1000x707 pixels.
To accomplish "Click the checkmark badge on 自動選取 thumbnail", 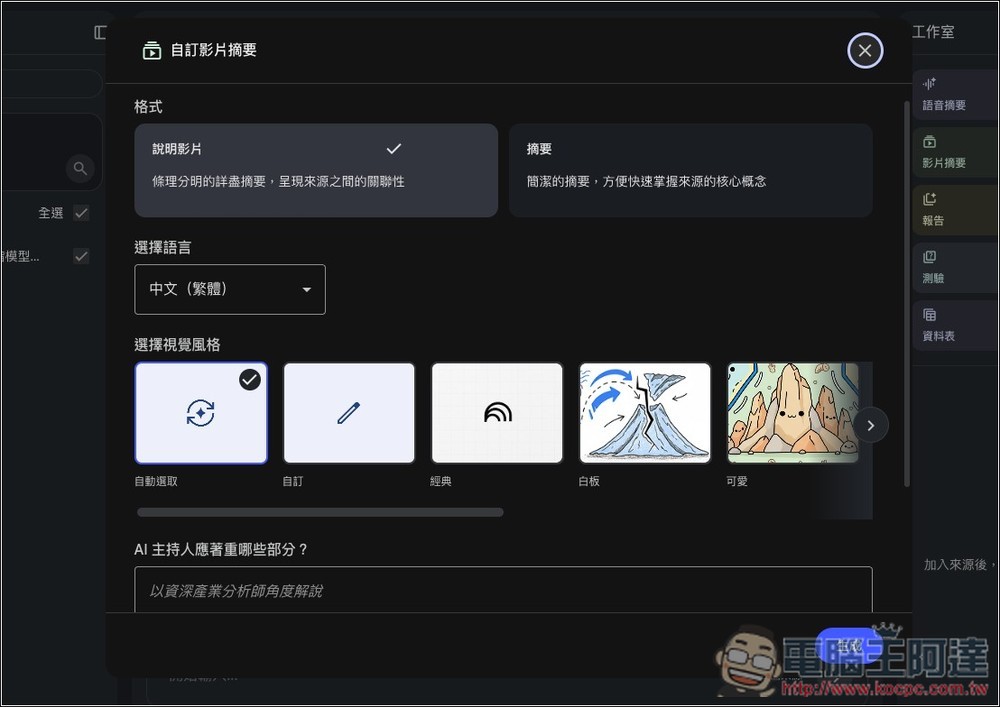I will (249, 380).
